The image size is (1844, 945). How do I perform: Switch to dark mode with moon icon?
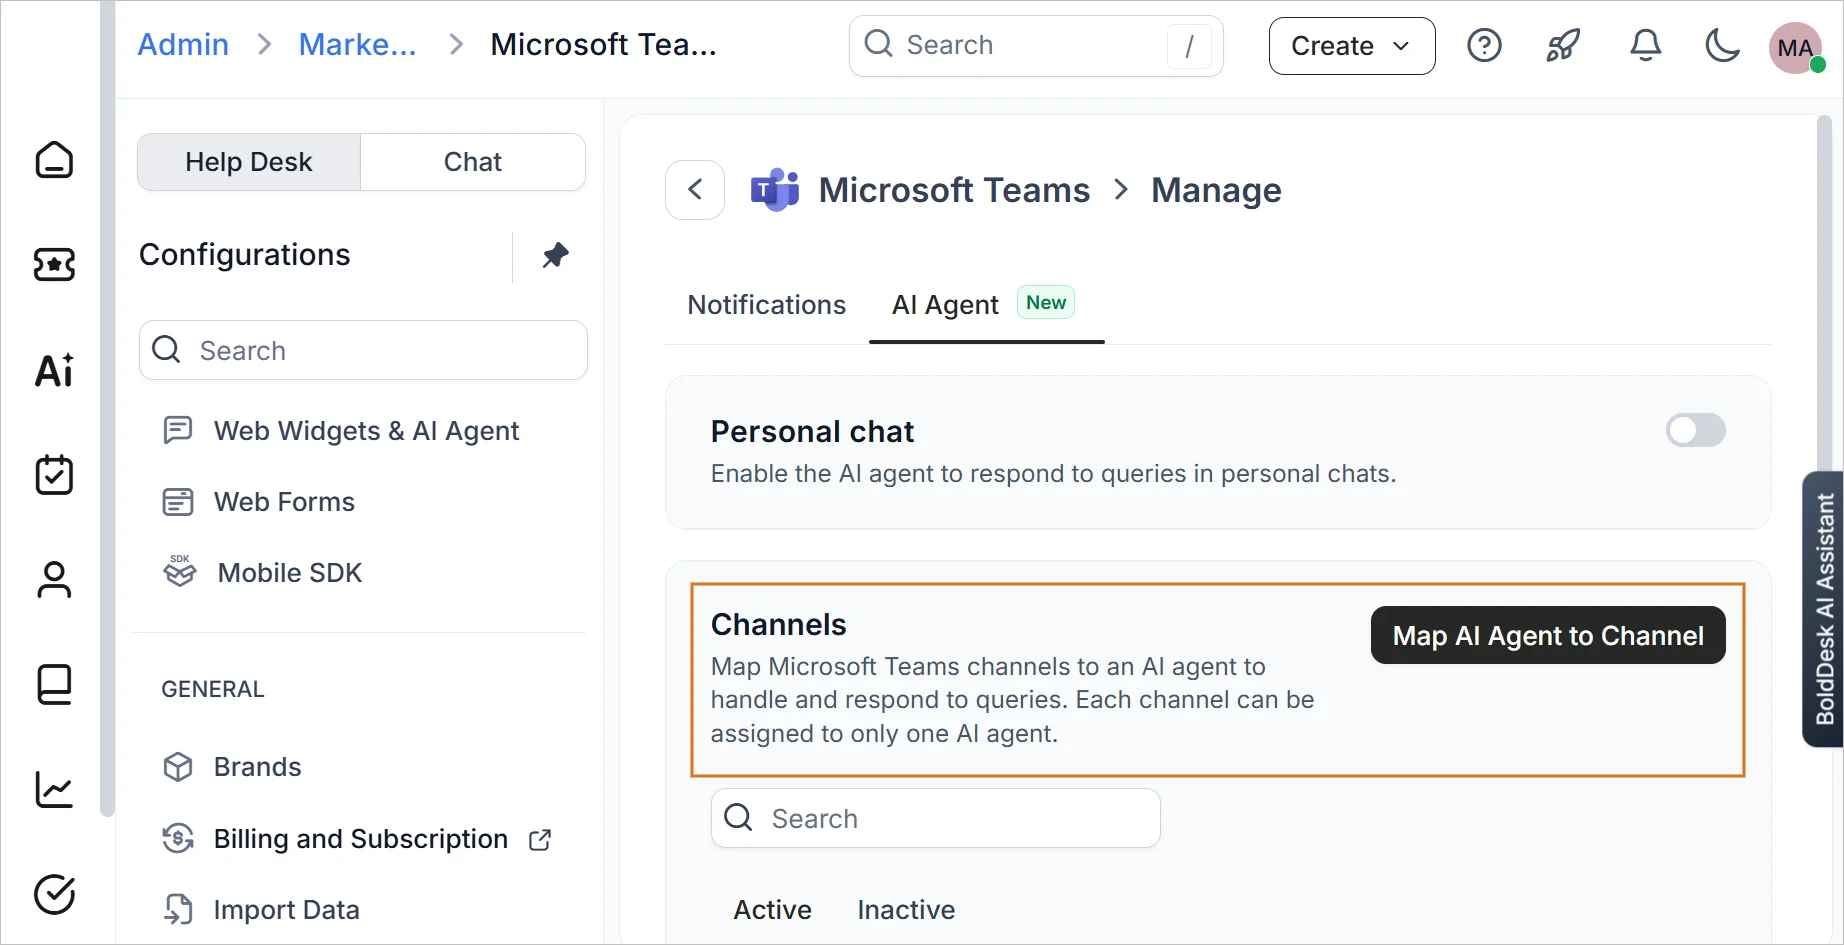(x=1722, y=46)
